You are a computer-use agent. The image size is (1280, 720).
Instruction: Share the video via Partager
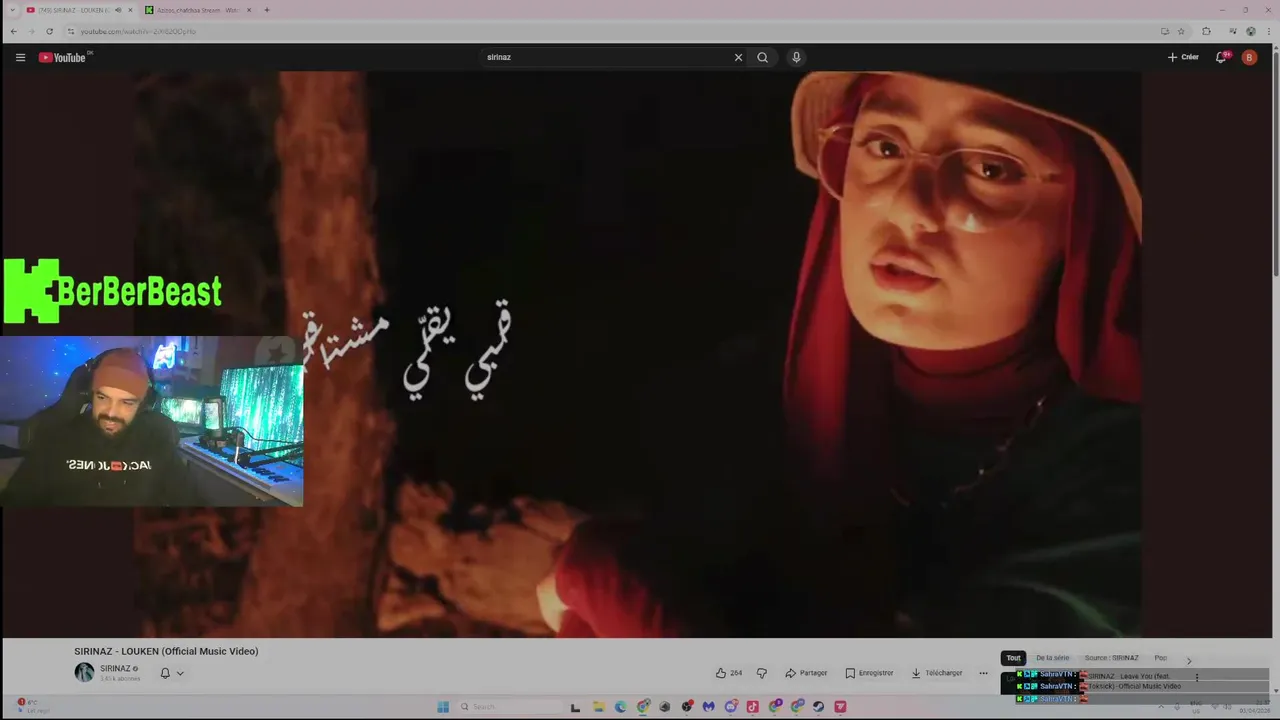806,673
